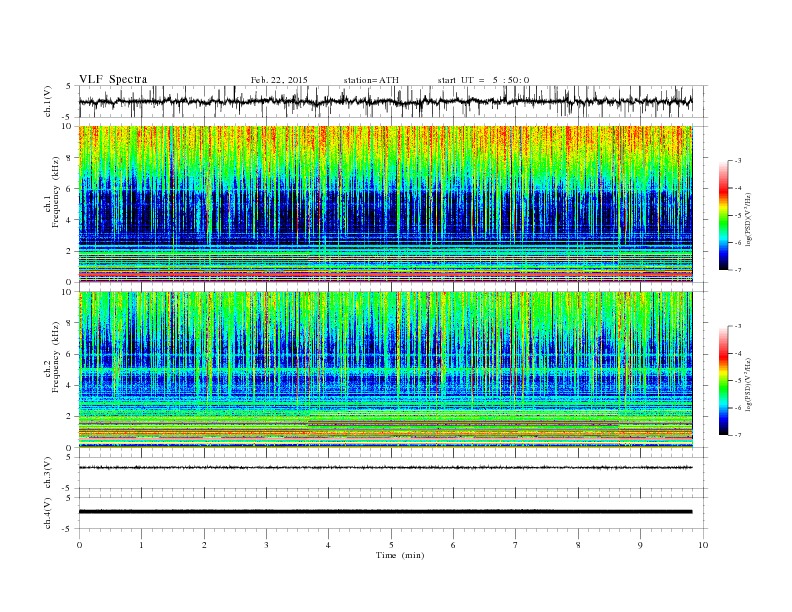
Task: Select the date "Feb. 22, 2015"
Action: pos(279,80)
